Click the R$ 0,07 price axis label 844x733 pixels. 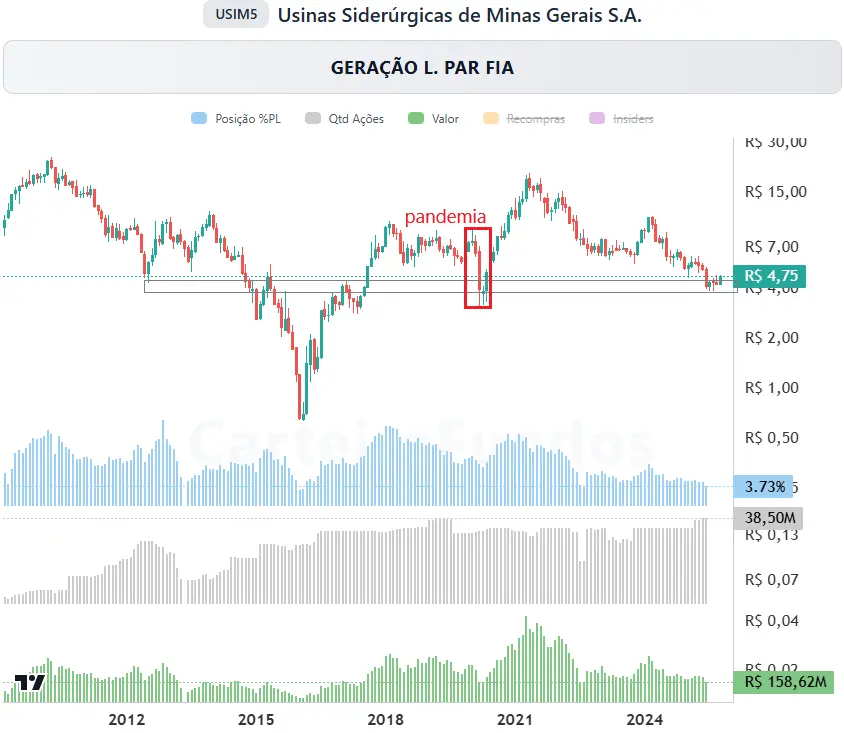pos(772,580)
